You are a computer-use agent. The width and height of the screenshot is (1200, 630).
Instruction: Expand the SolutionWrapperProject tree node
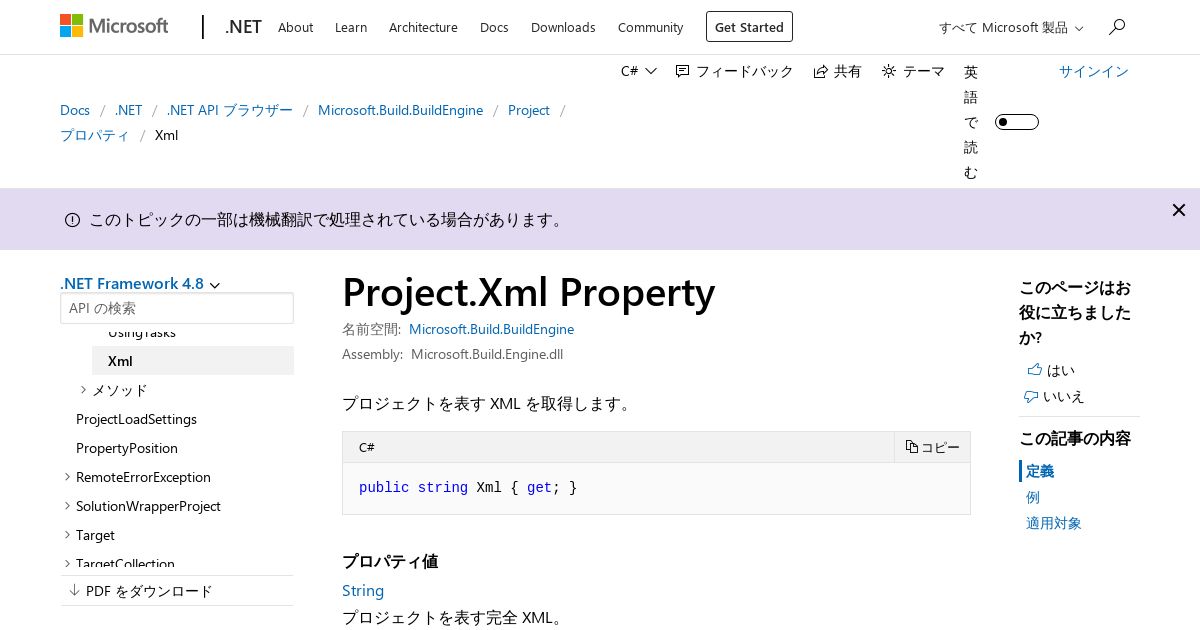coord(67,506)
